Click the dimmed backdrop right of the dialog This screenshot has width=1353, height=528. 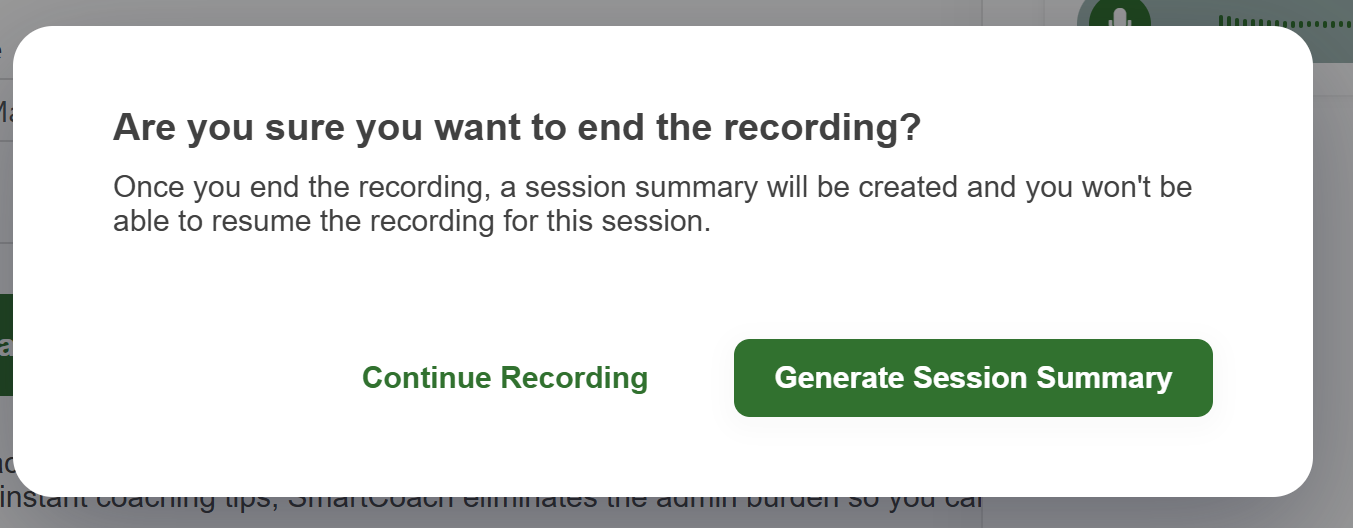pyautogui.click(x=1334, y=300)
